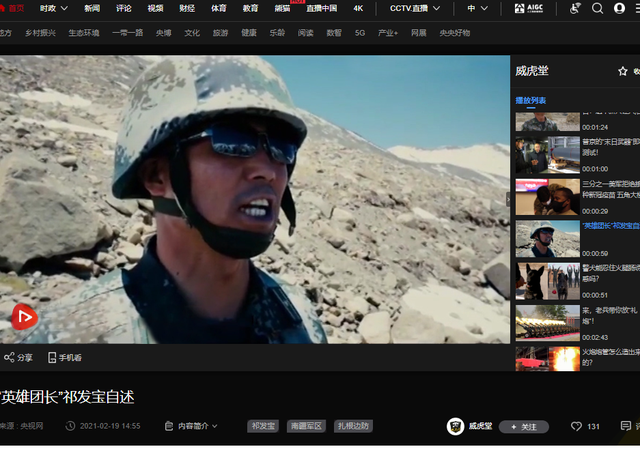
Task: Follow 威虎堂 via the 关注 button
Action: point(524,427)
